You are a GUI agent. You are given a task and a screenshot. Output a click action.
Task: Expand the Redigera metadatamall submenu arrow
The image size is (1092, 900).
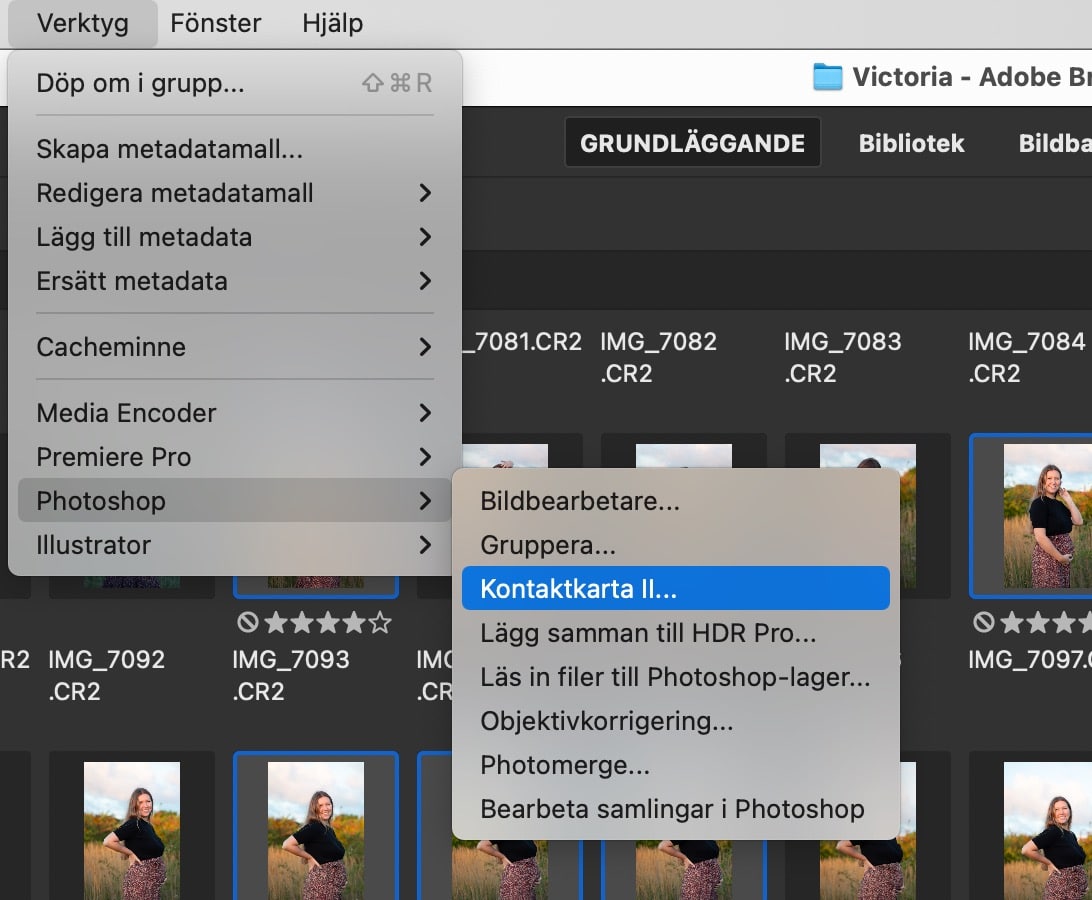point(425,193)
